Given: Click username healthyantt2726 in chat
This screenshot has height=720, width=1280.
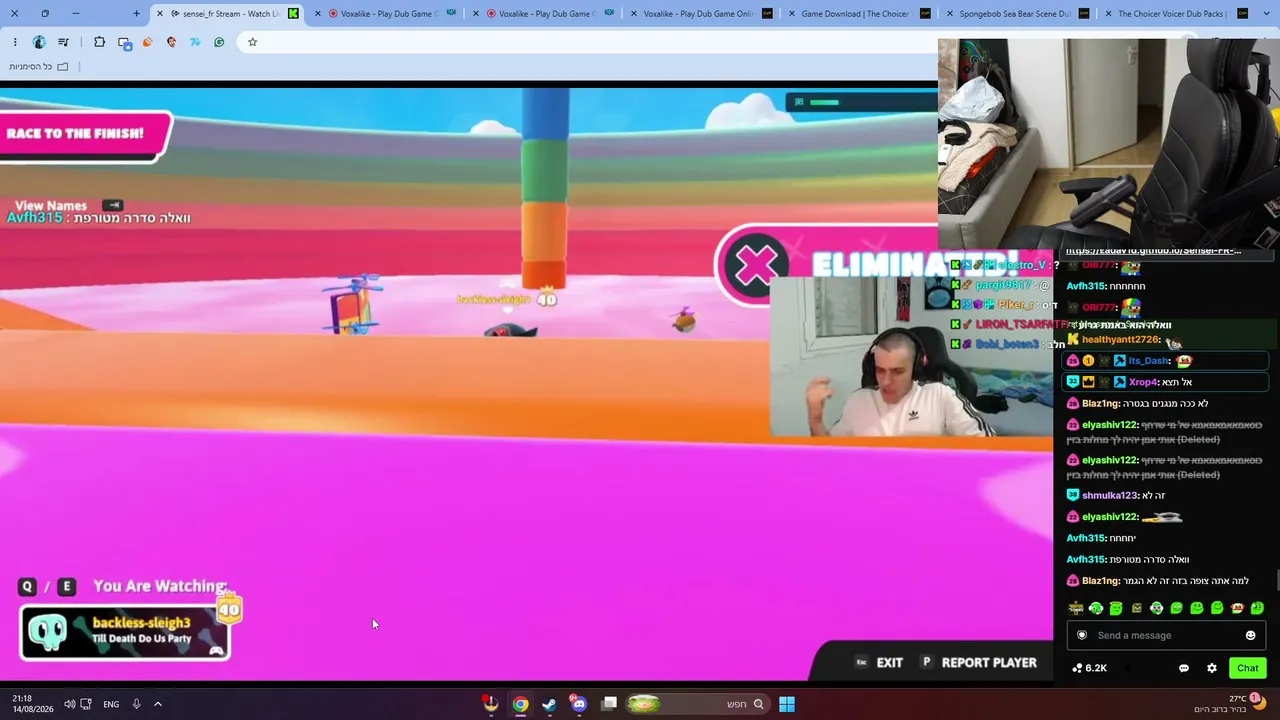Looking at the screenshot, I should point(1120,340).
